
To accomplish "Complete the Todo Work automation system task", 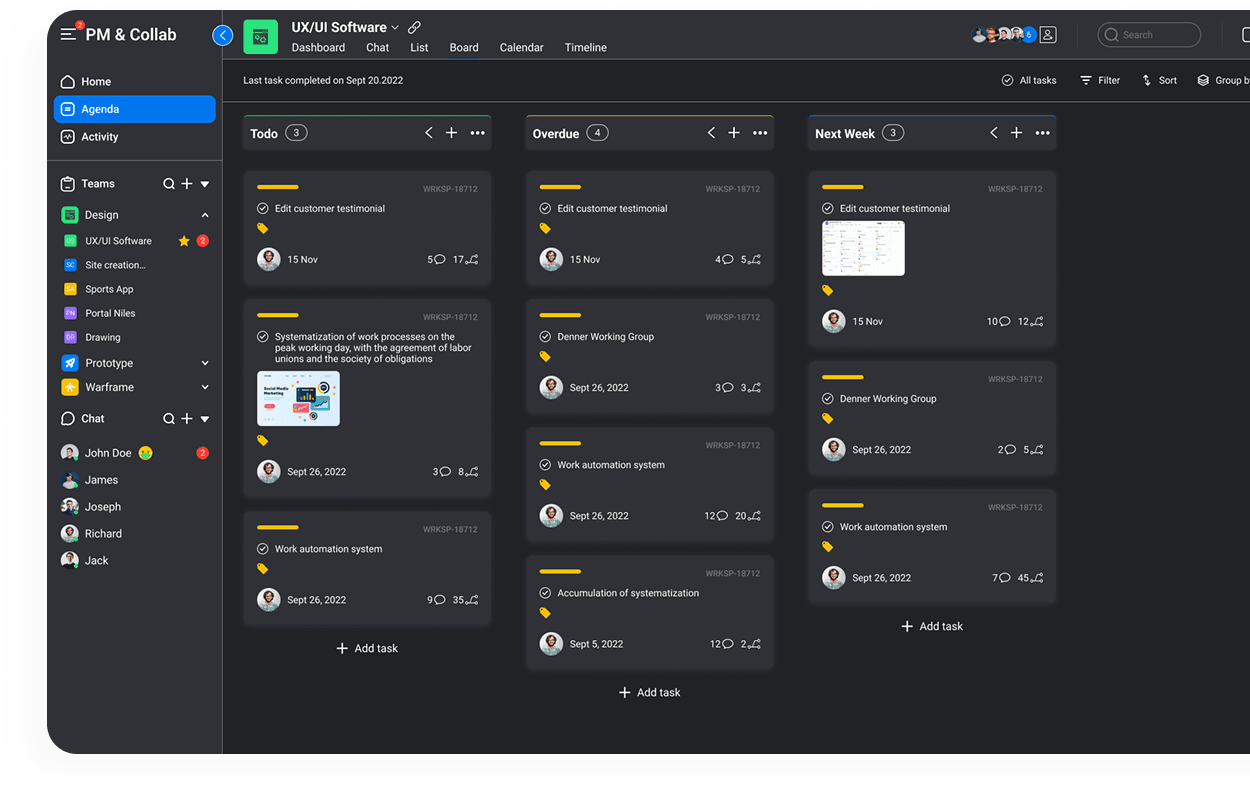I will pos(263,549).
